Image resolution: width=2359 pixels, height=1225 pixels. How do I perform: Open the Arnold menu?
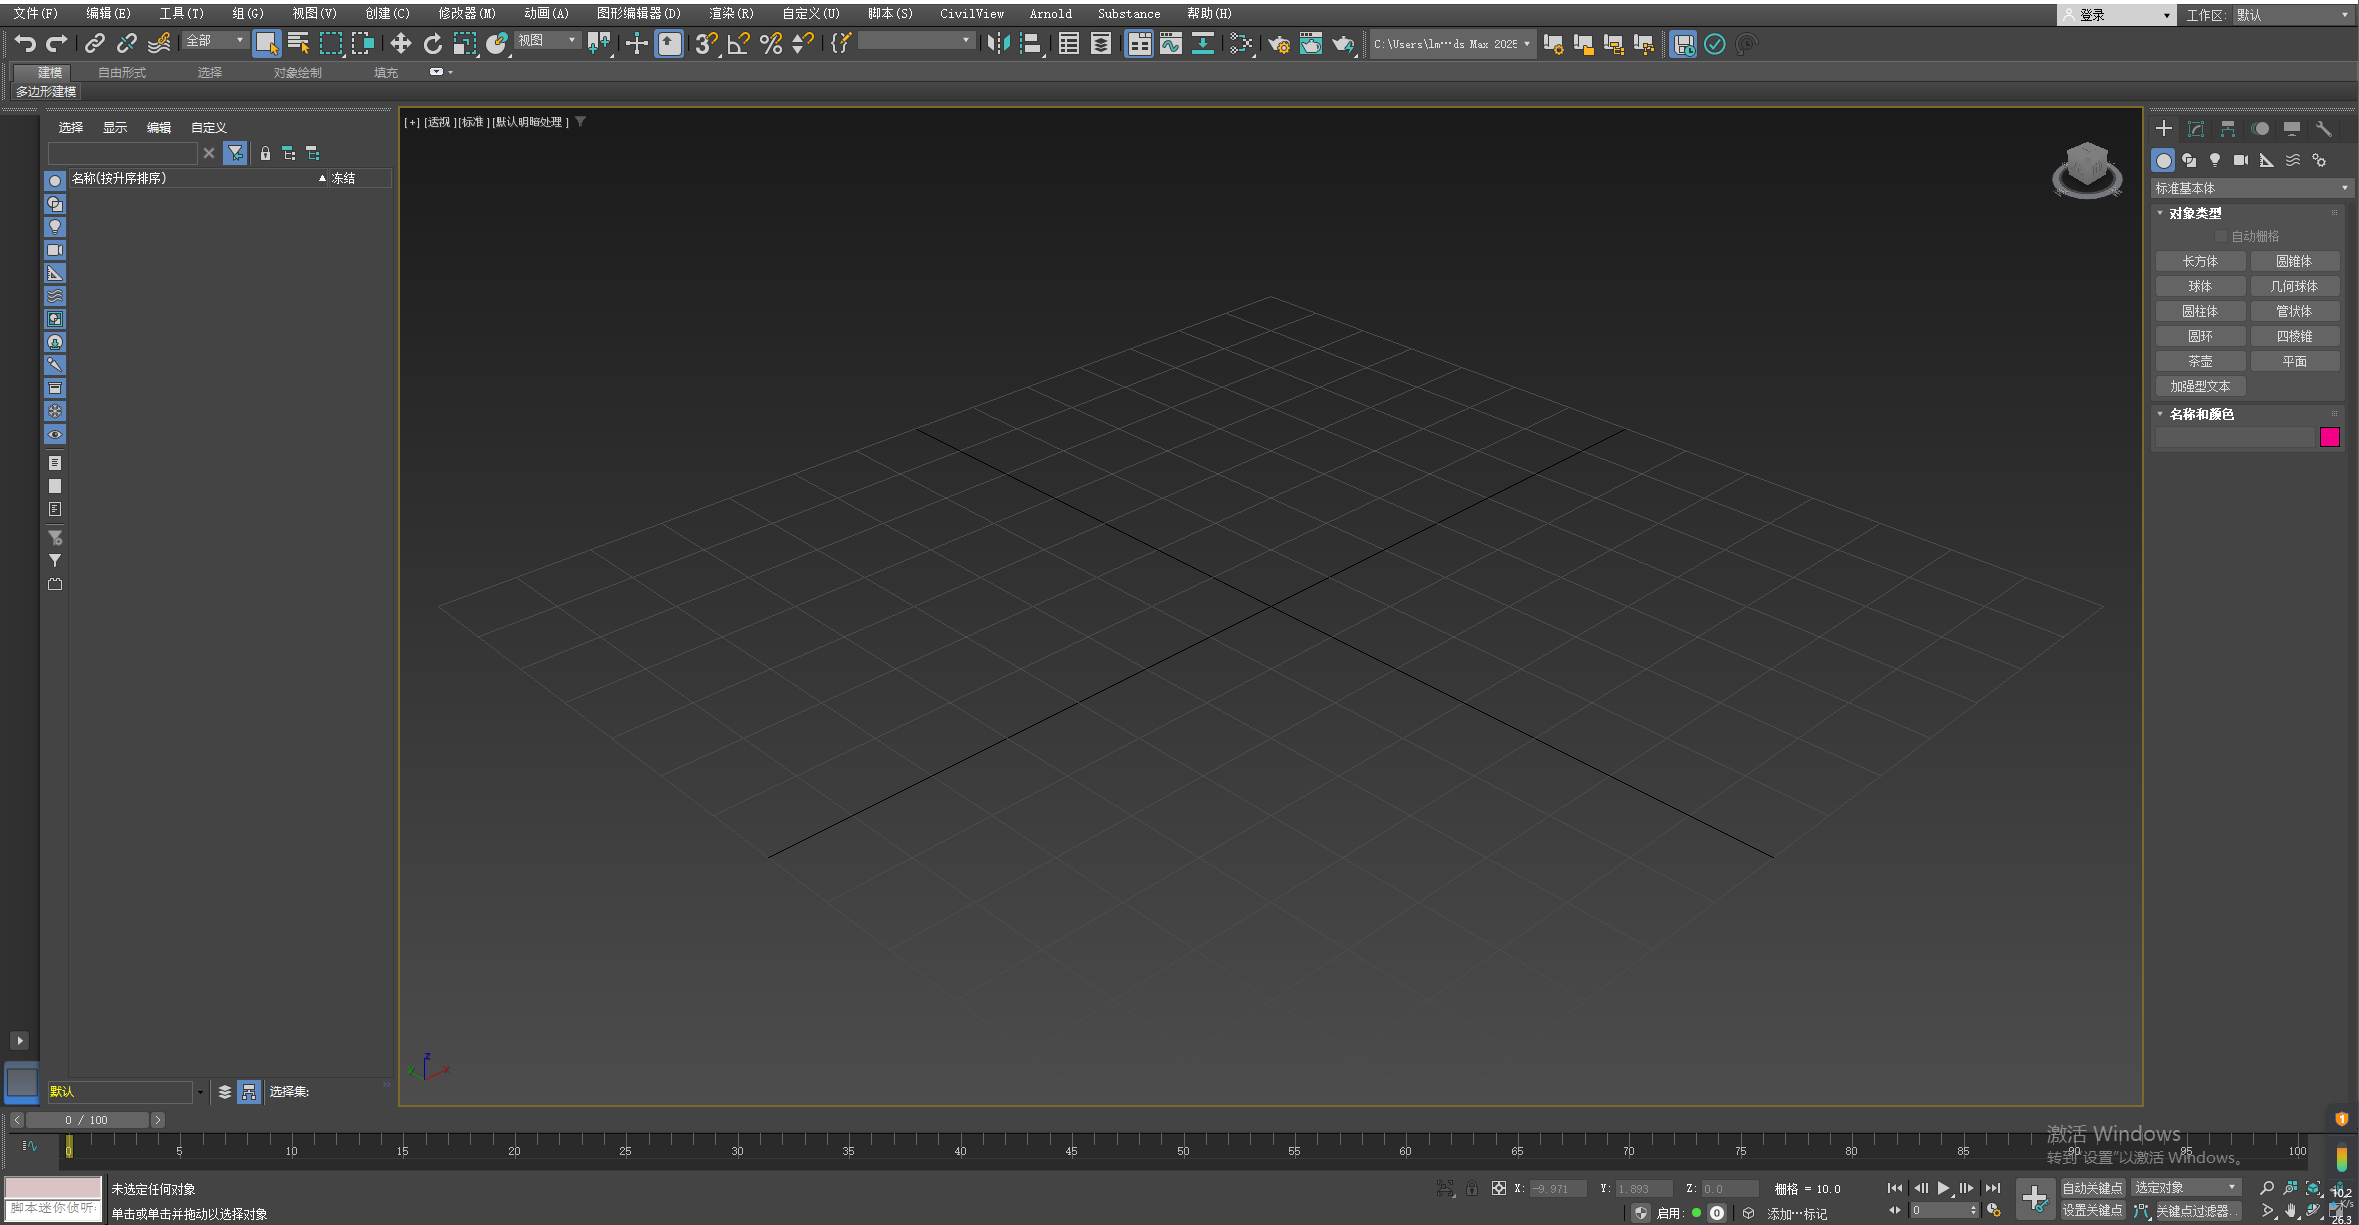coord(1050,13)
